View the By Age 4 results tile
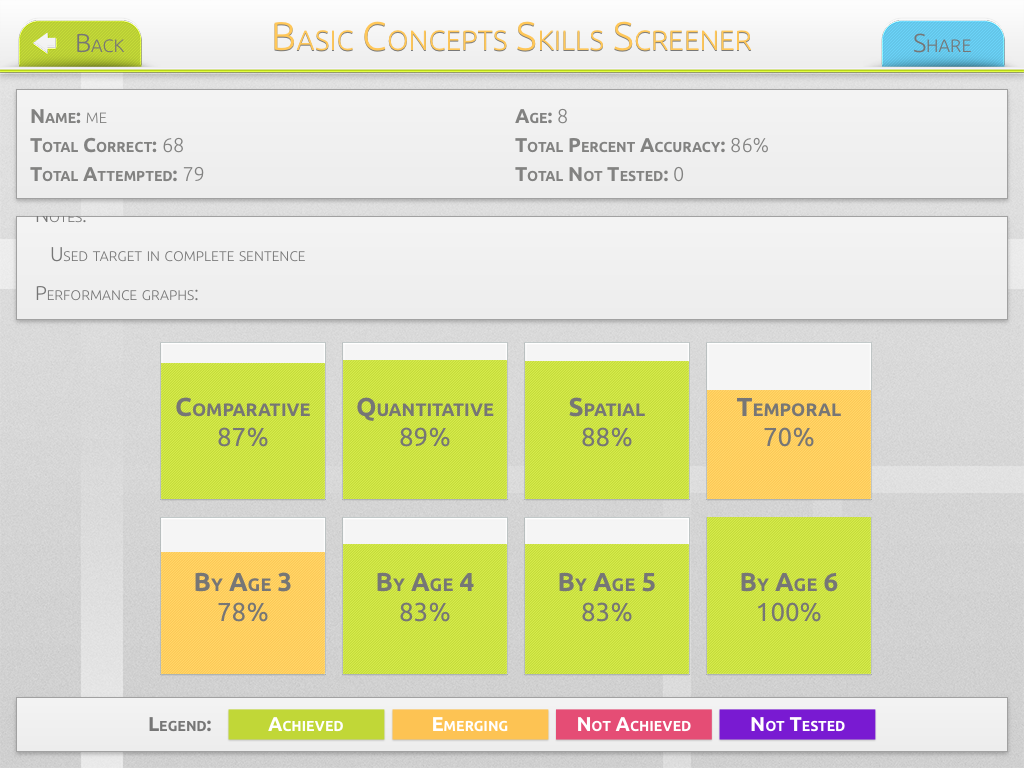 pos(424,596)
